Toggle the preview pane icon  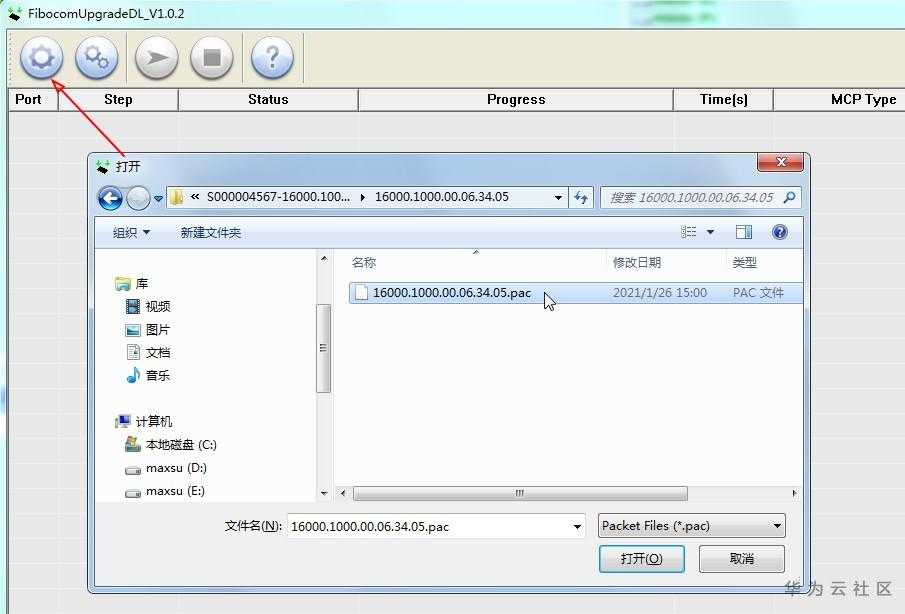[x=744, y=232]
